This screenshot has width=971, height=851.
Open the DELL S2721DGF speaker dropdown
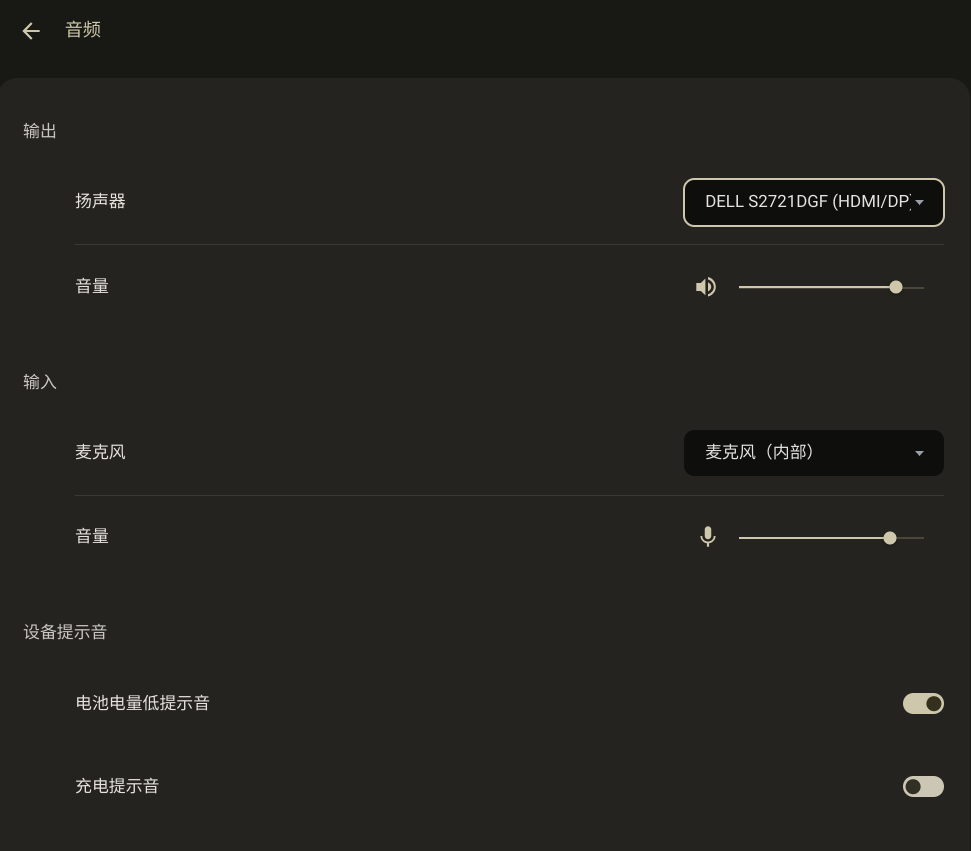pyautogui.click(x=814, y=203)
